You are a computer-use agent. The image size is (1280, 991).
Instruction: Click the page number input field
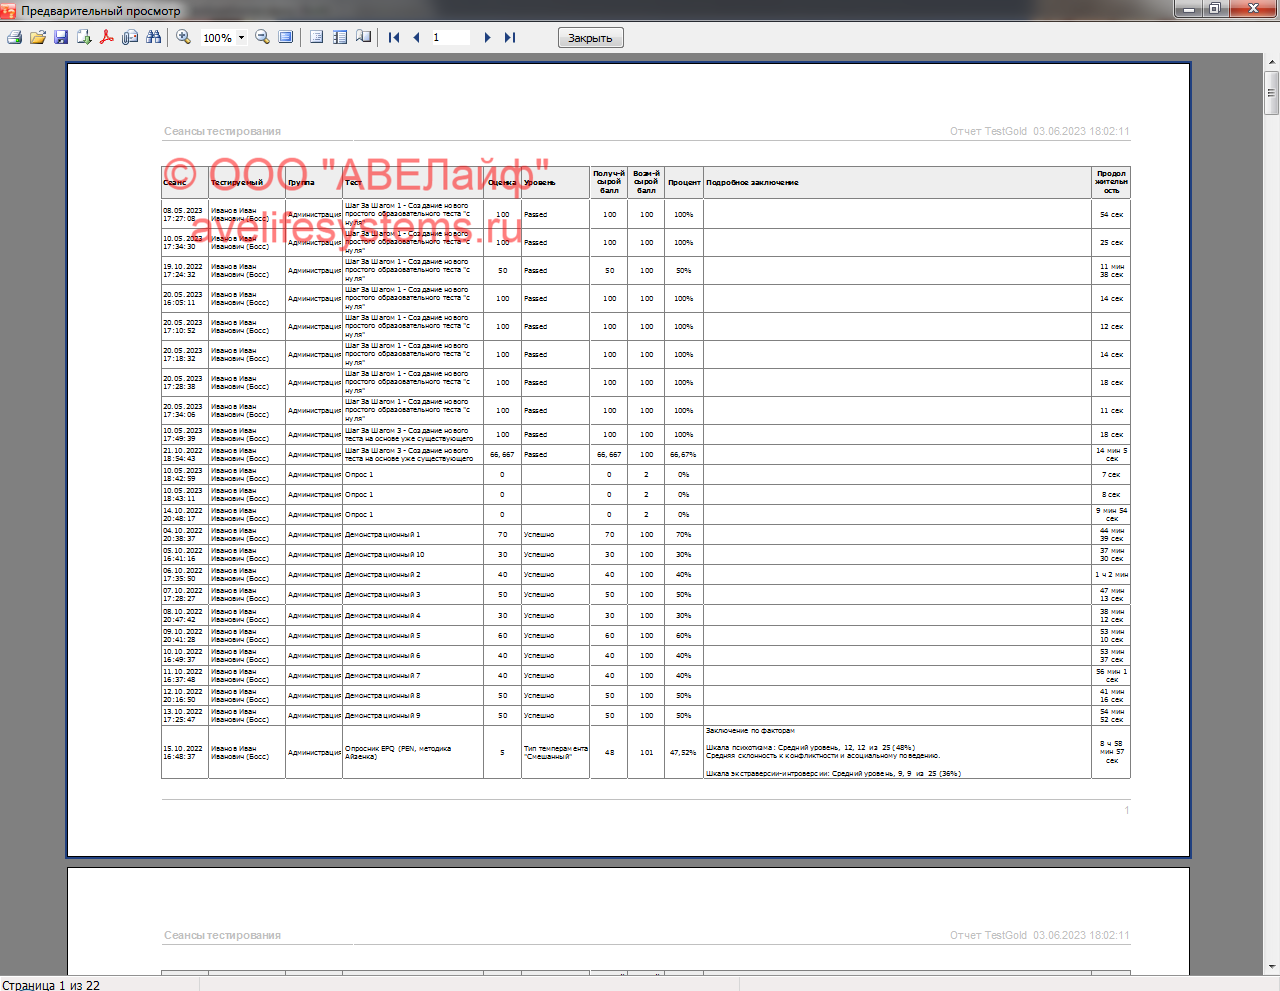tap(450, 37)
